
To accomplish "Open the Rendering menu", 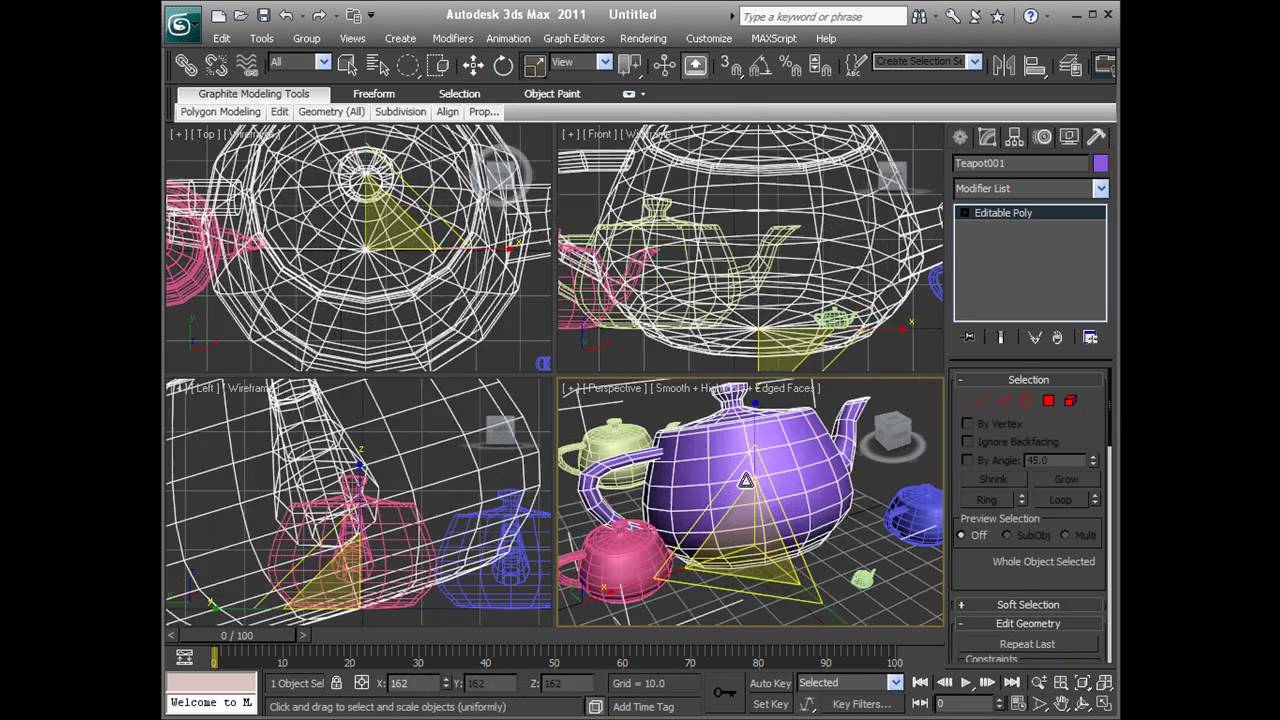I will [643, 39].
